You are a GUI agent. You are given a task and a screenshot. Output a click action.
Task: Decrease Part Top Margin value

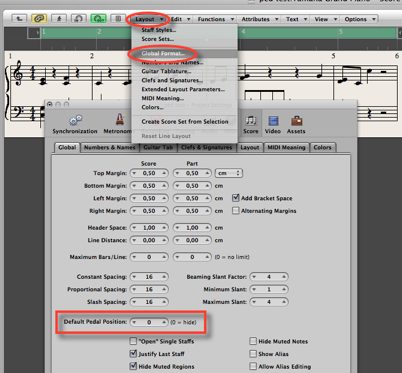[177, 173]
